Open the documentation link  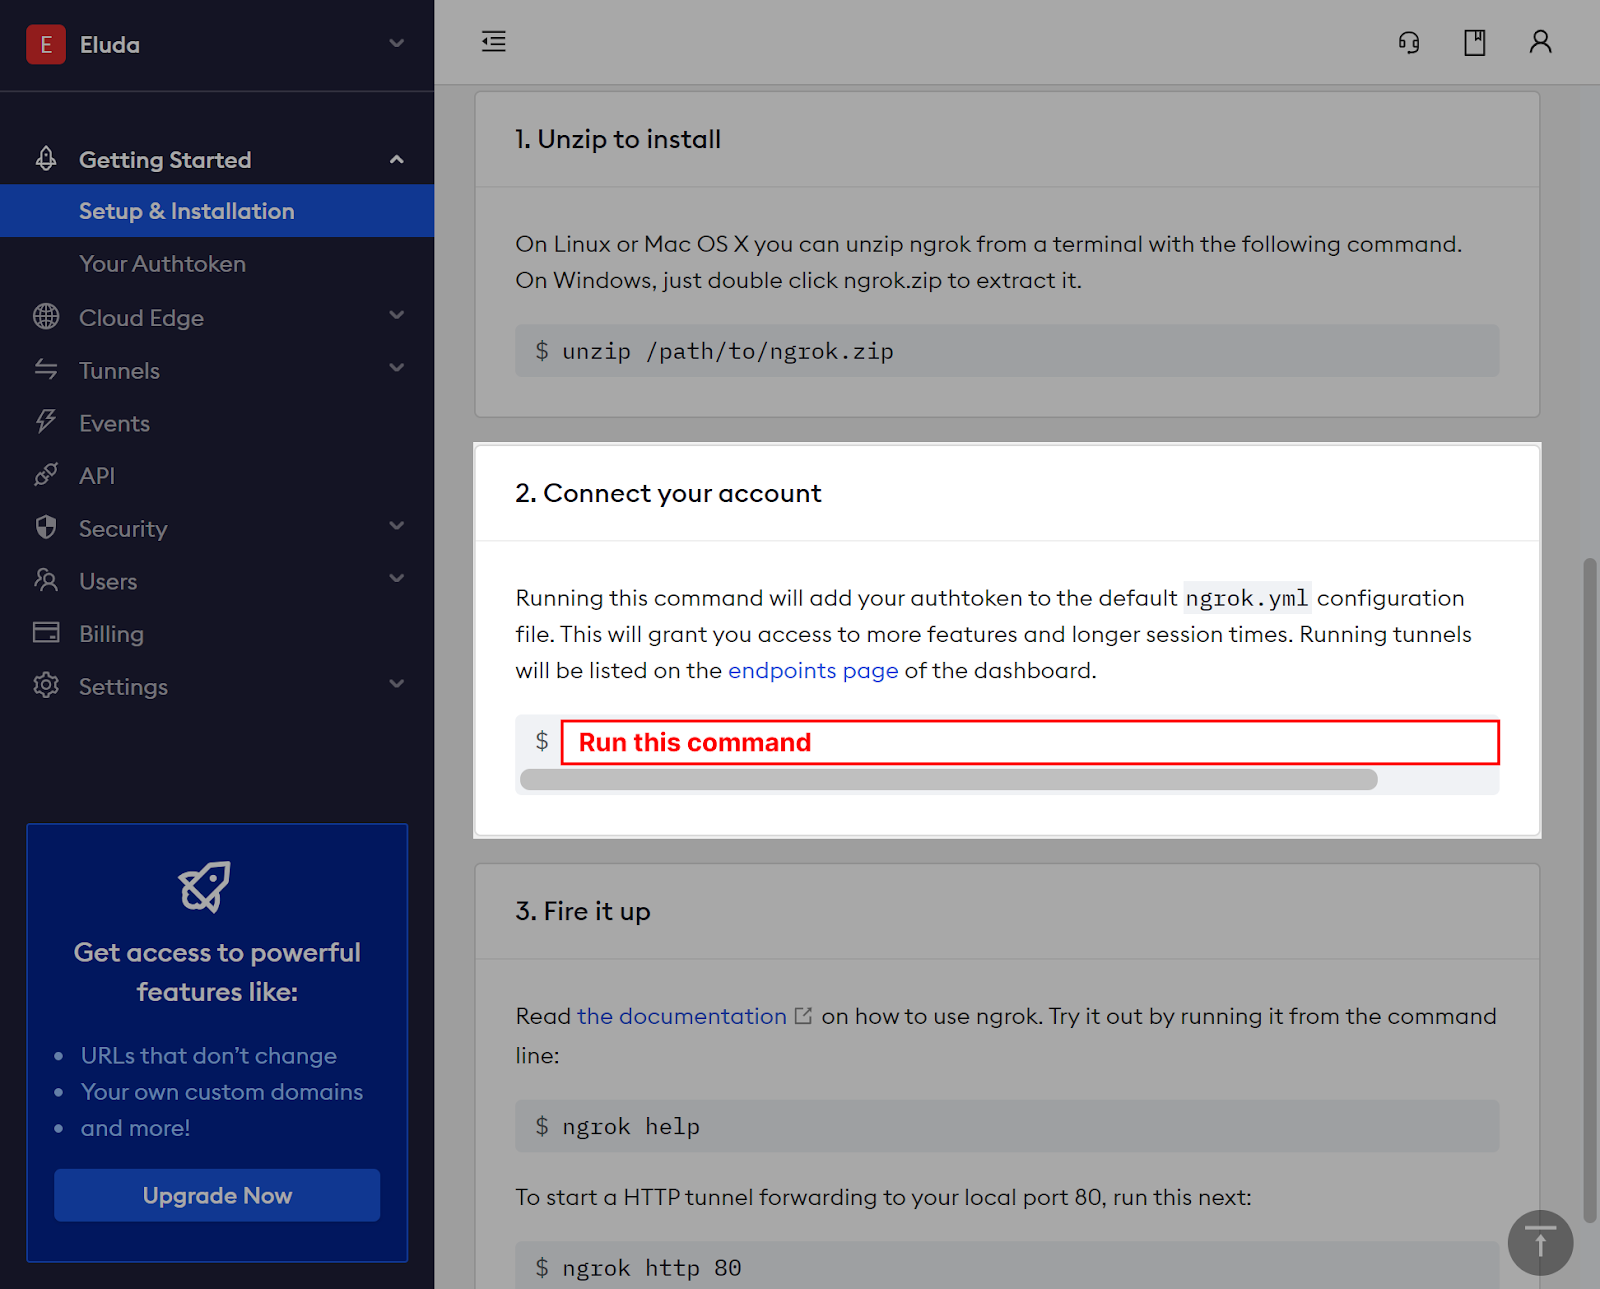(x=682, y=1016)
